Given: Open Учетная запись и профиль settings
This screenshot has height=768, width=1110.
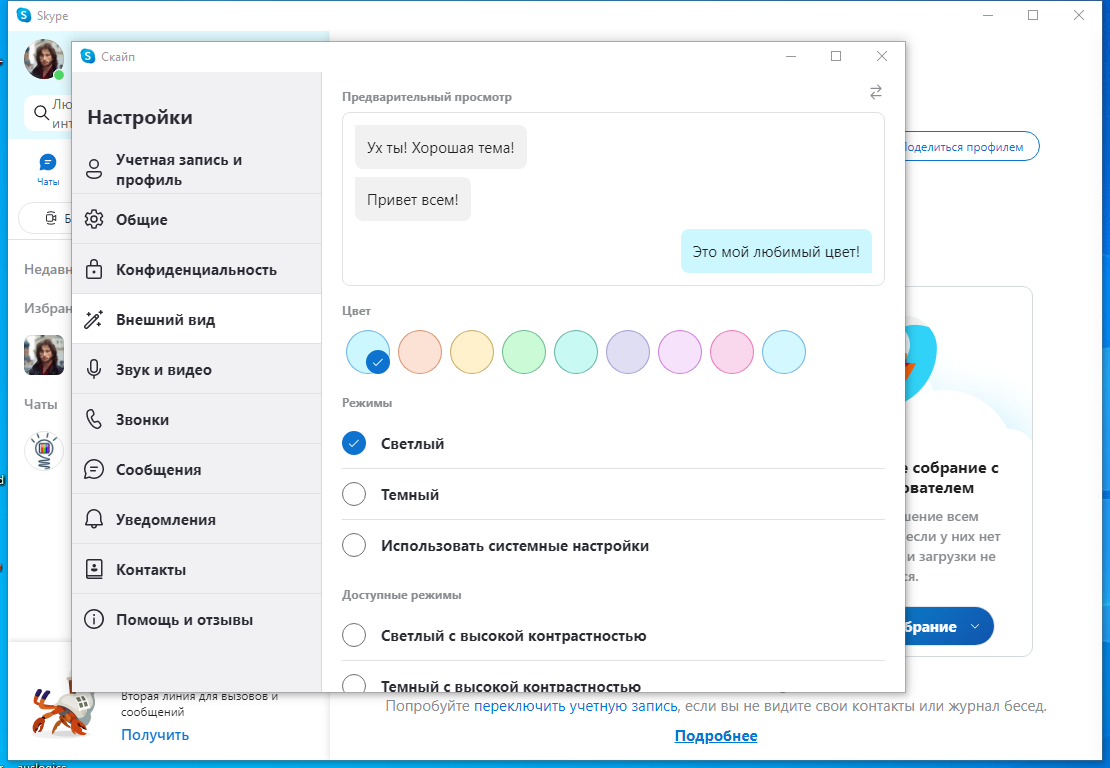Looking at the screenshot, I should coord(197,169).
